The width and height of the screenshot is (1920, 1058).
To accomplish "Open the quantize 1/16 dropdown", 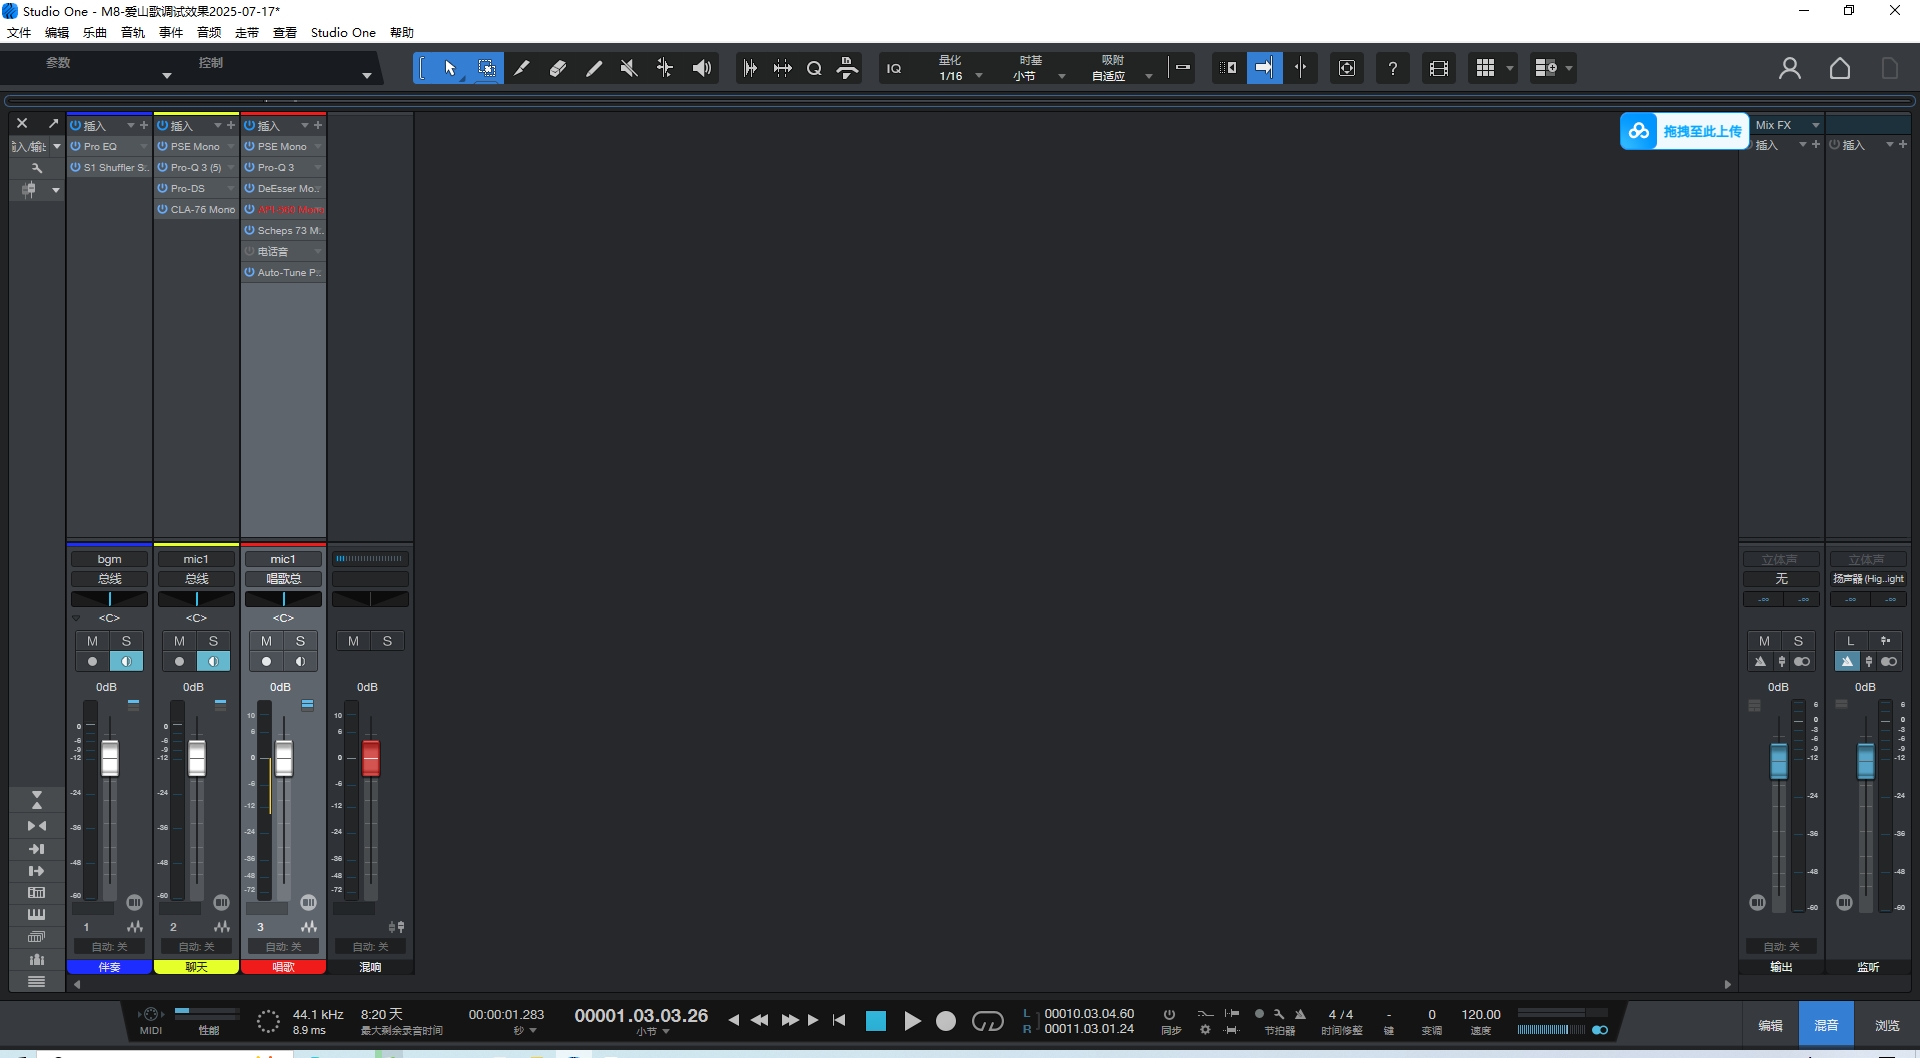I will pyautogui.click(x=978, y=76).
